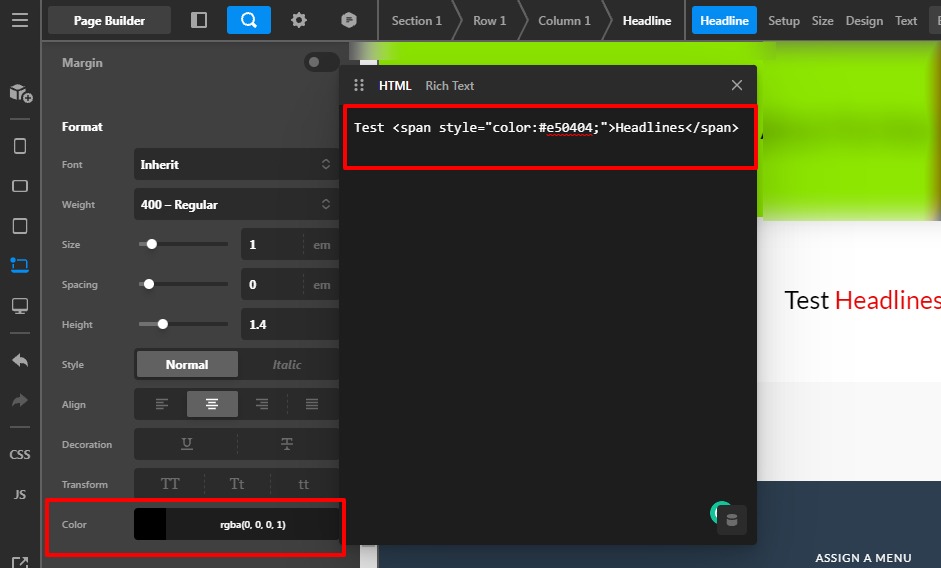Open the hamburger main menu
This screenshot has width=941, height=568.
(20, 20)
